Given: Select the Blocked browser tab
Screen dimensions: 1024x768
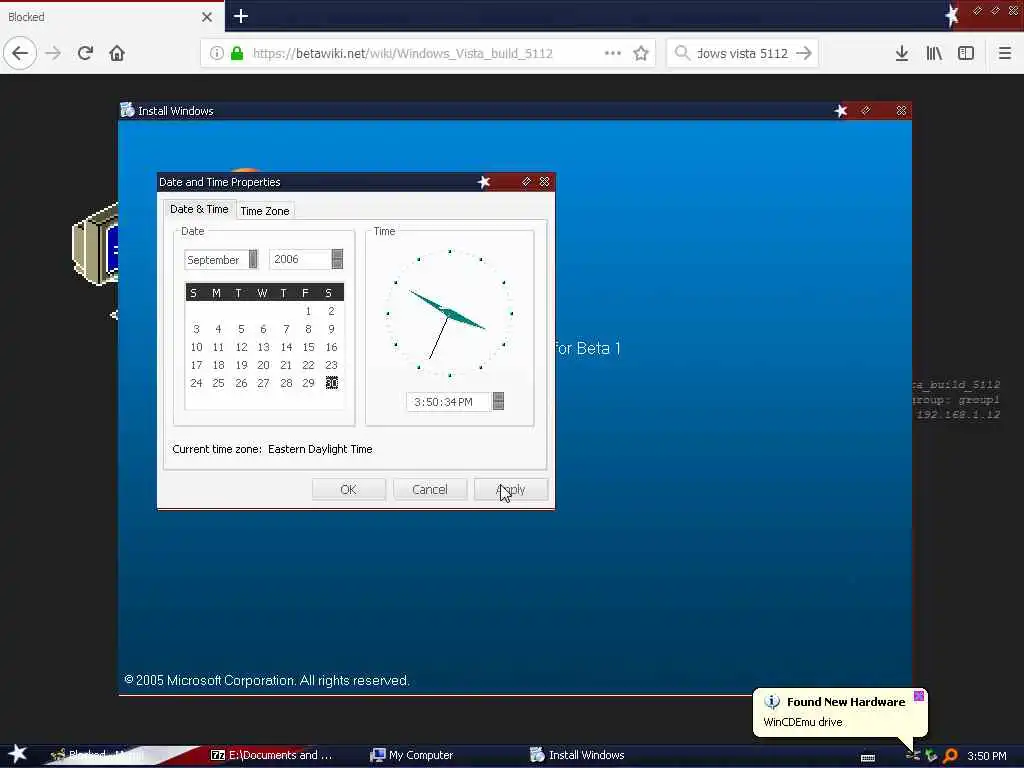Looking at the screenshot, I should 111,17.
